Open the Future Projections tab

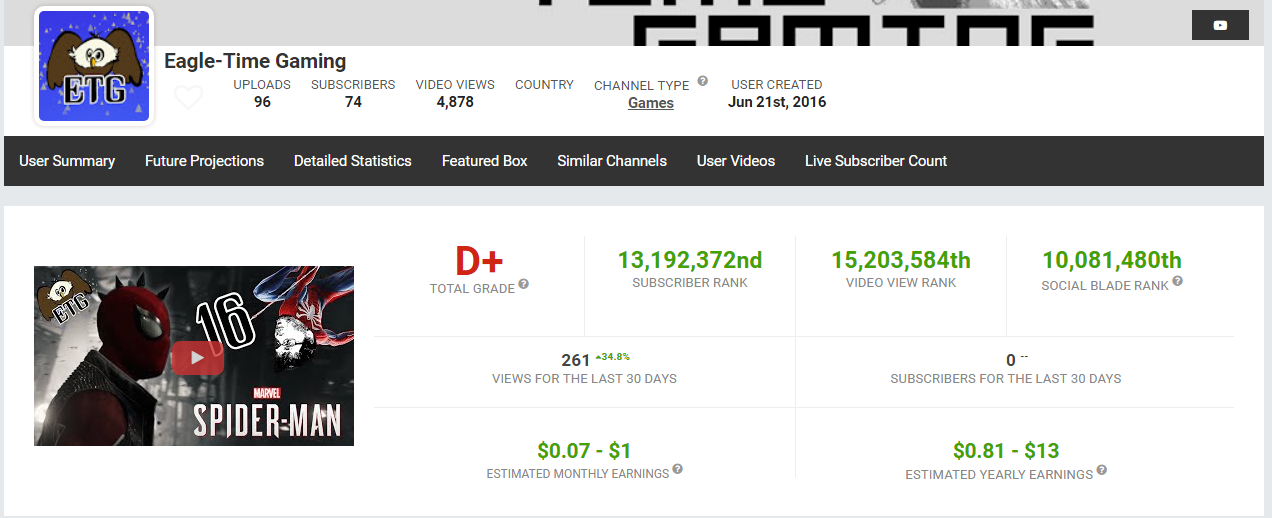point(204,161)
